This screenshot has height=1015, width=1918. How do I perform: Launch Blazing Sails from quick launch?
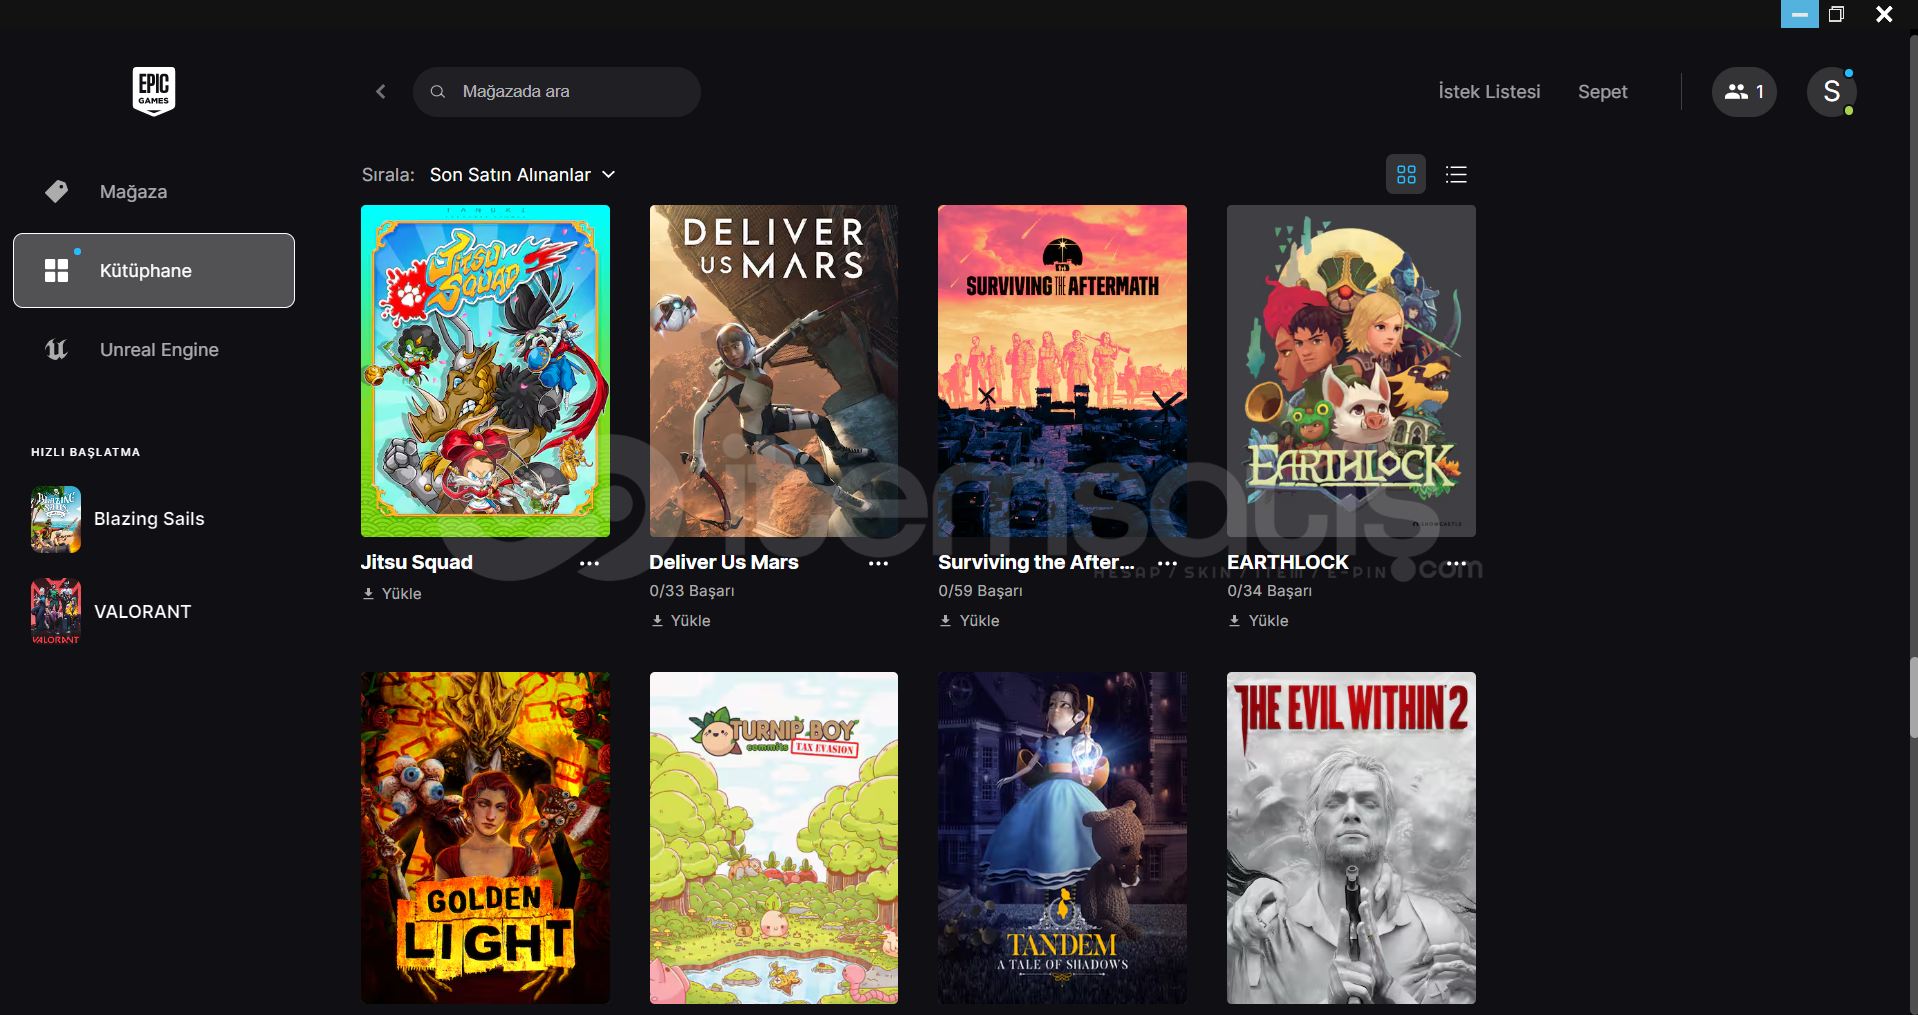149,519
